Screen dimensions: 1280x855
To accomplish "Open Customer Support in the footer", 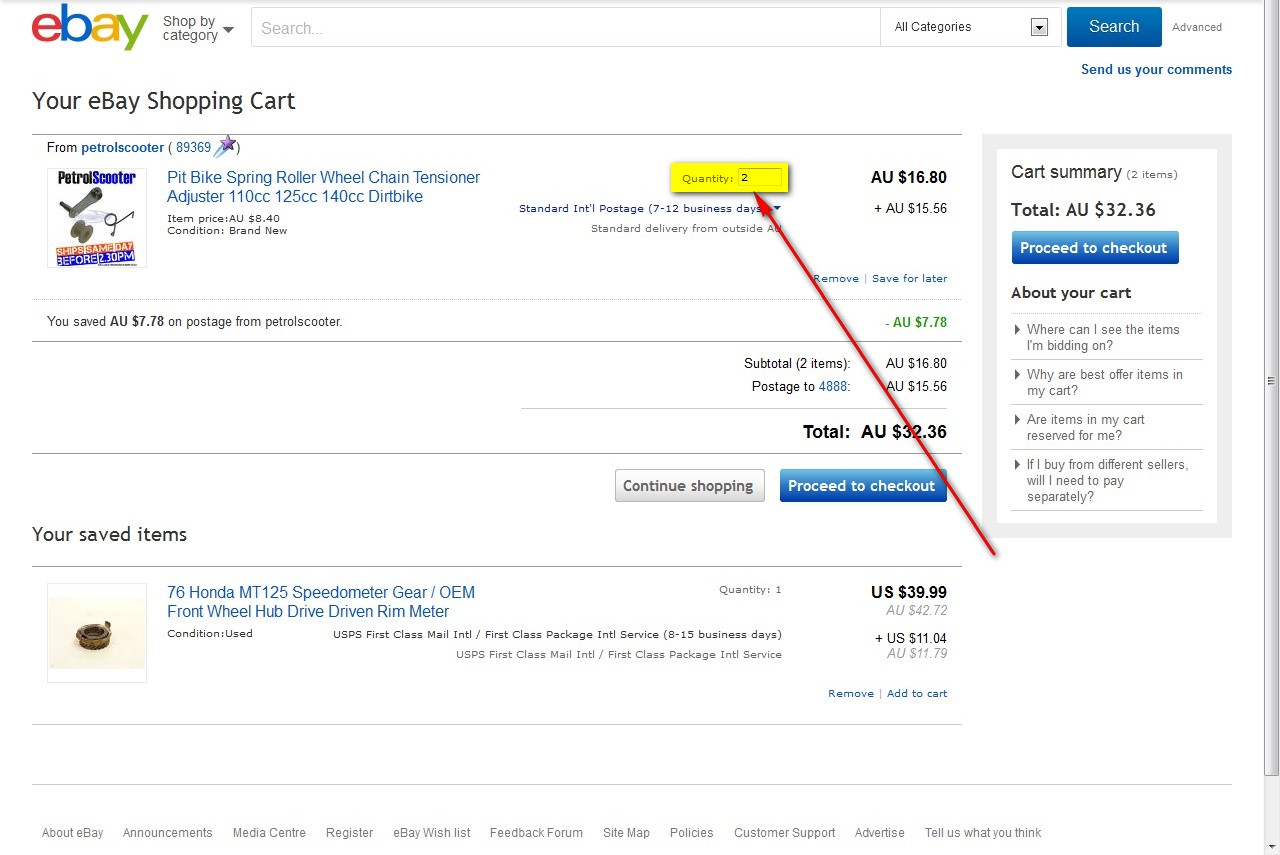I will click(x=784, y=833).
